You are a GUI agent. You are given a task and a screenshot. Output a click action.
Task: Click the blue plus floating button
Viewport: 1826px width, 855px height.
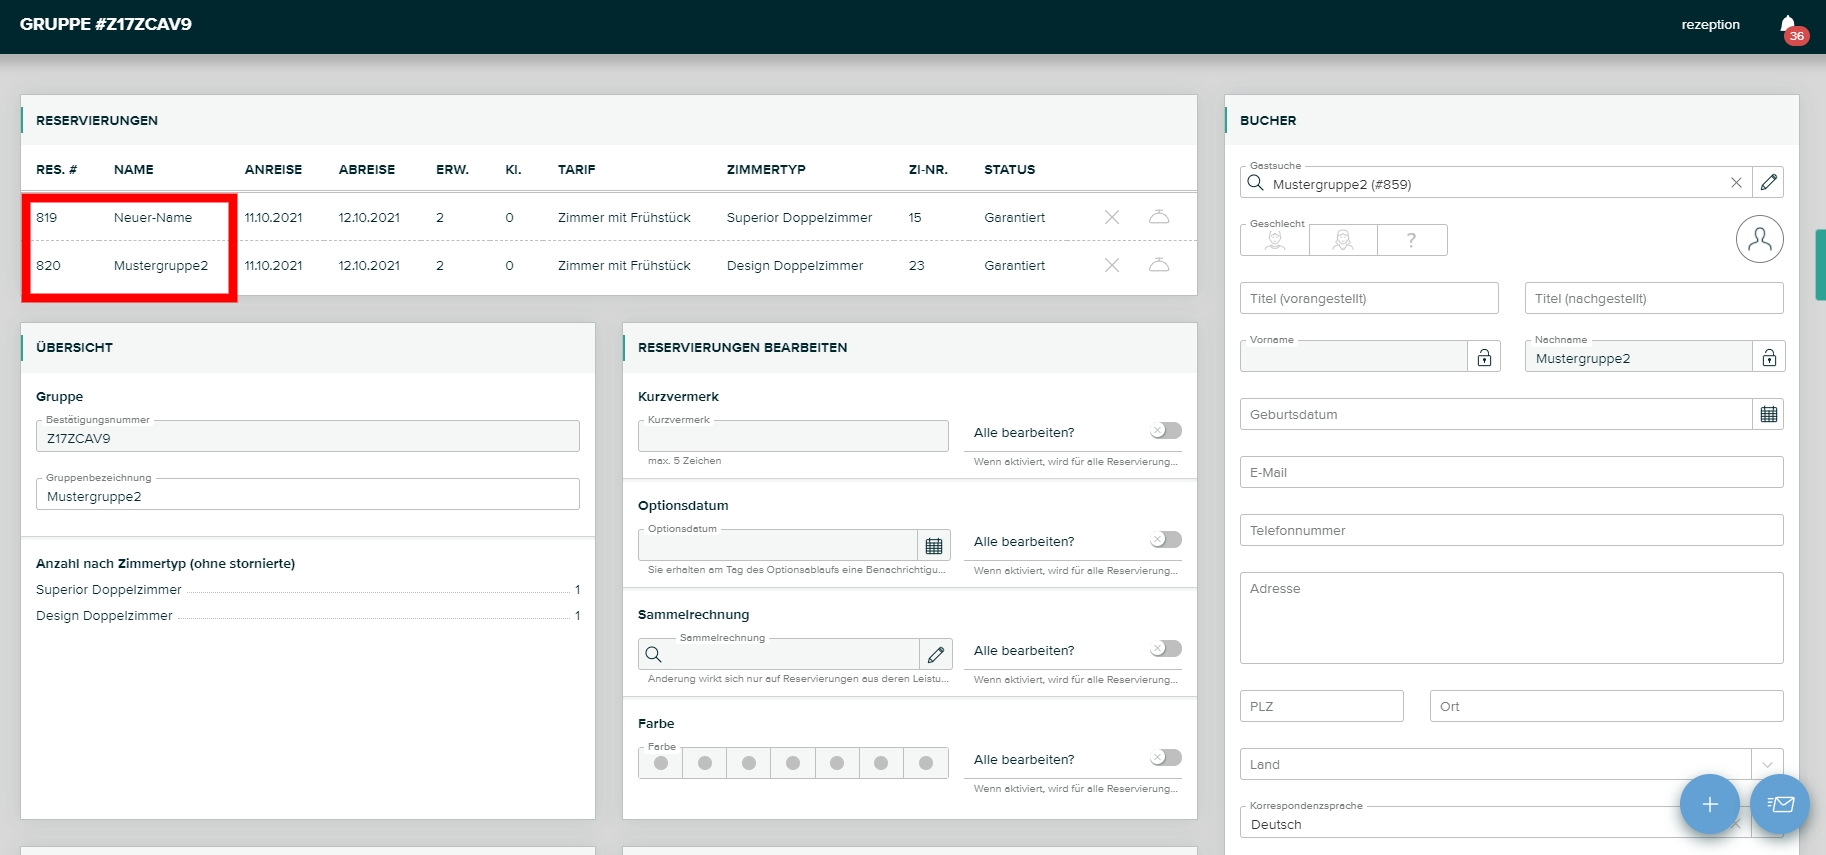pos(1709,804)
